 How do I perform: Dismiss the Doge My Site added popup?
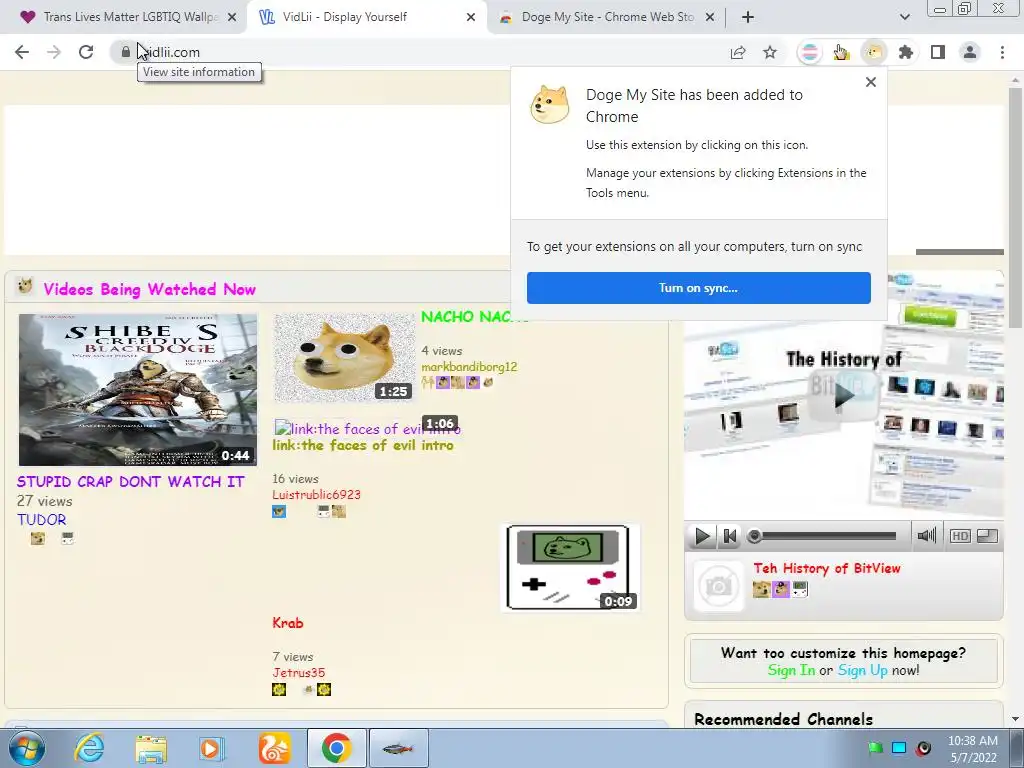871,82
